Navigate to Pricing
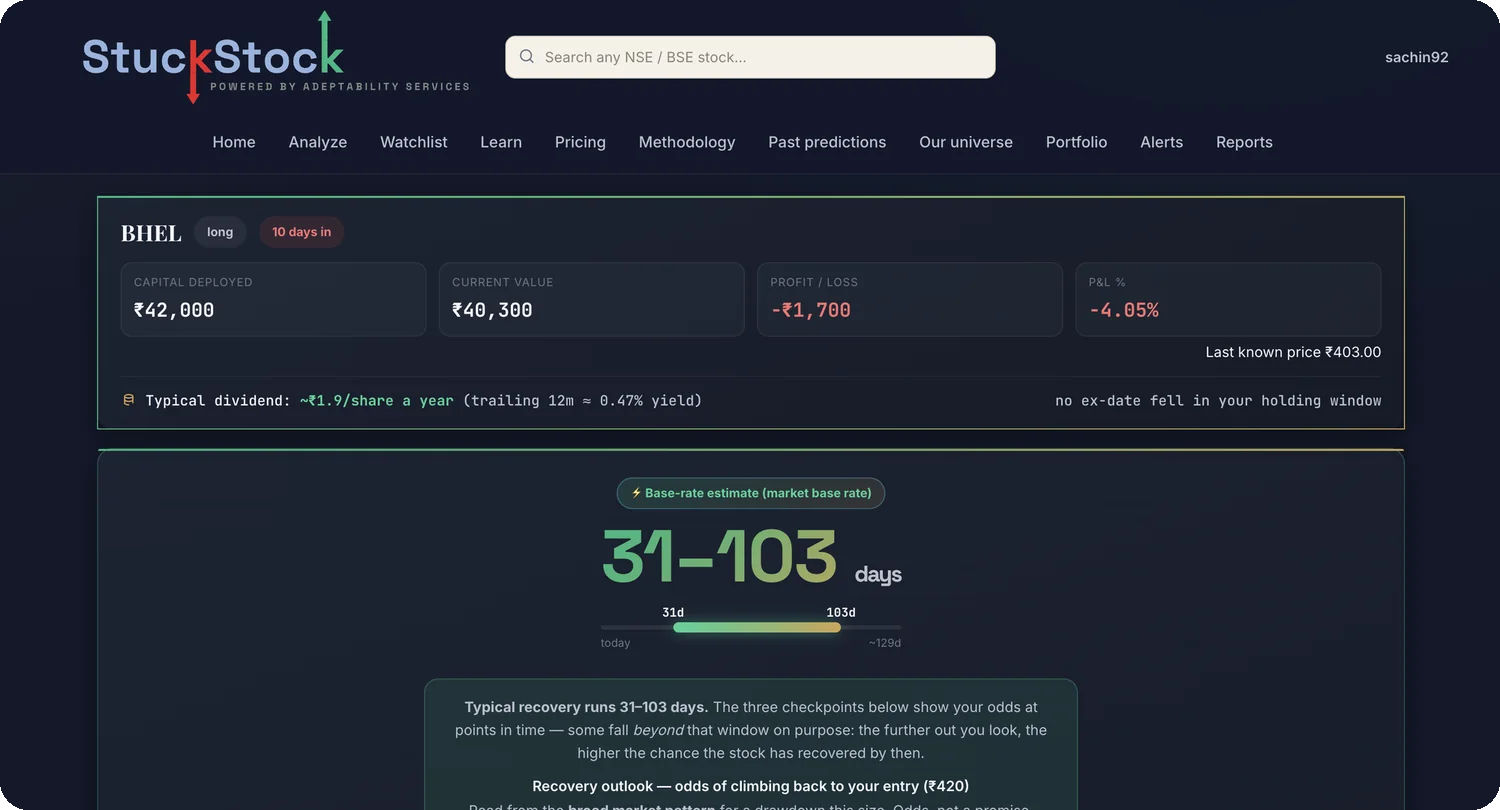The image size is (1500, 810). pyautogui.click(x=580, y=142)
